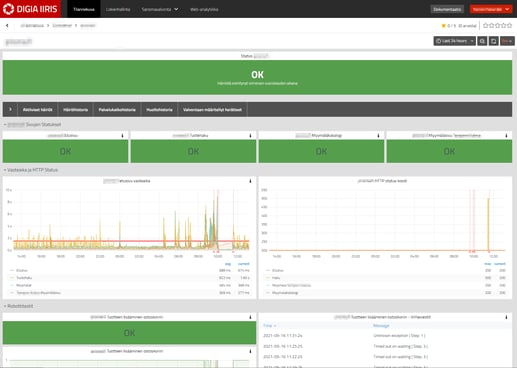Select the 'Unknown exception' error row message
The width and height of the screenshot is (517, 368).
[x=399, y=335]
